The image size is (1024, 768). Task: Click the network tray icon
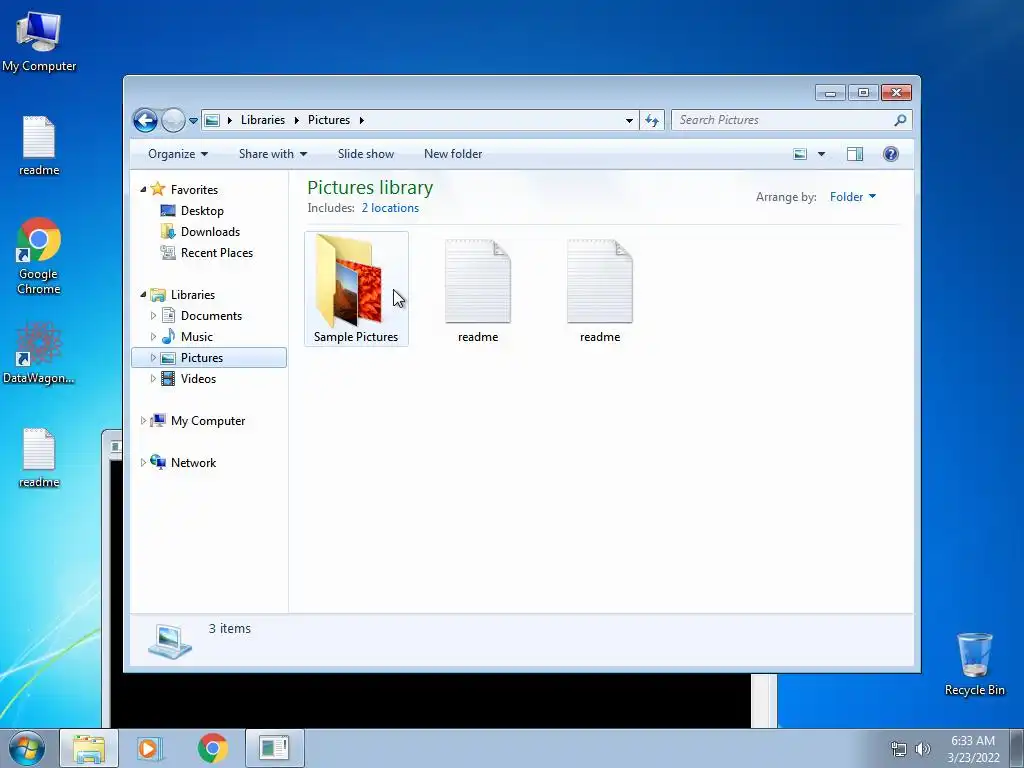coord(899,749)
